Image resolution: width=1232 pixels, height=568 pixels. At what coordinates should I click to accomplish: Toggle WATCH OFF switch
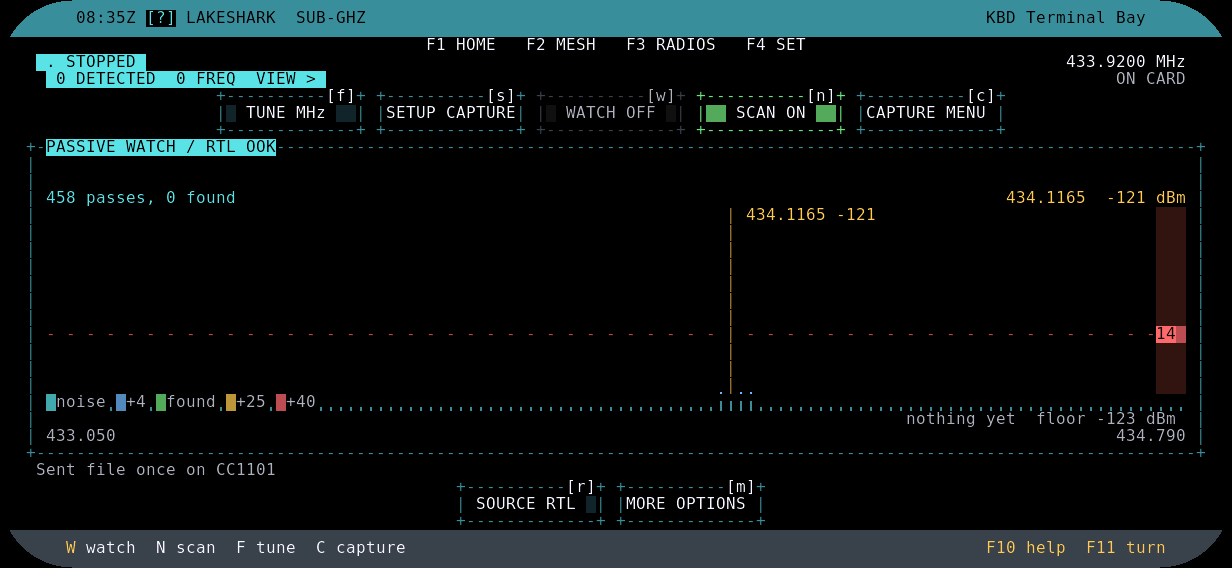pyautogui.click(x=611, y=113)
